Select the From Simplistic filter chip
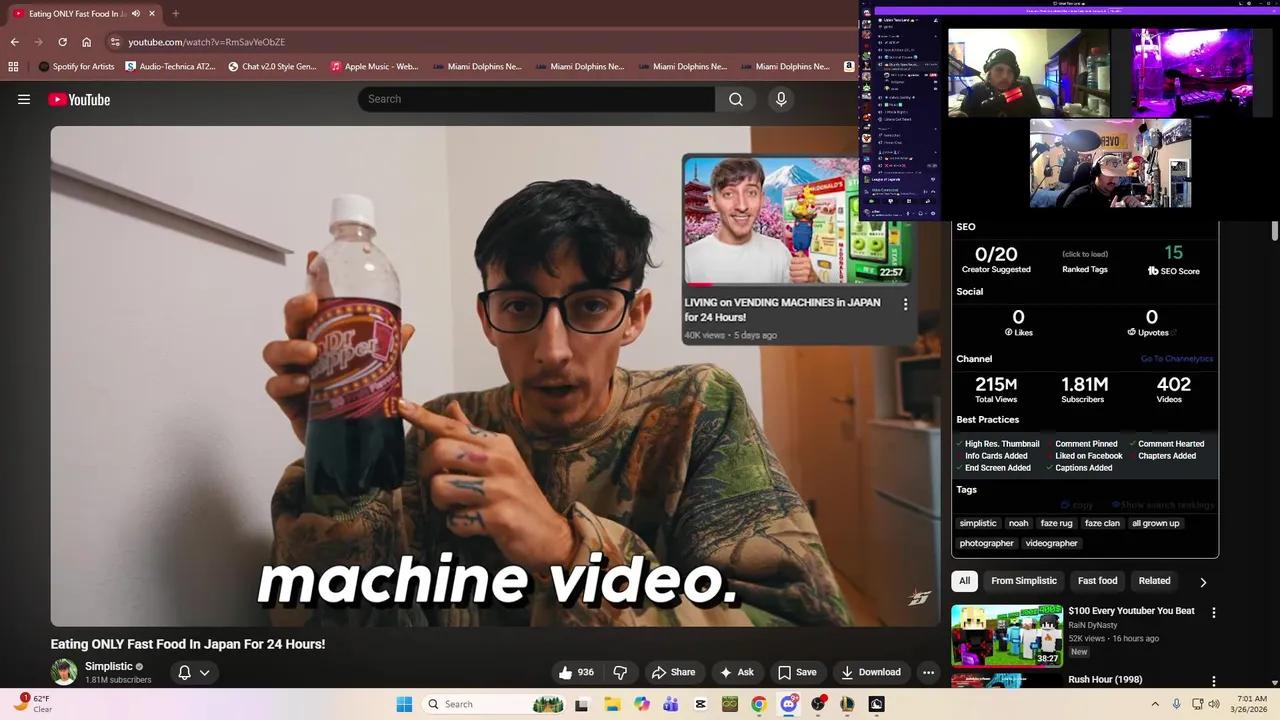1280x720 pixels. coord(1024,581)
